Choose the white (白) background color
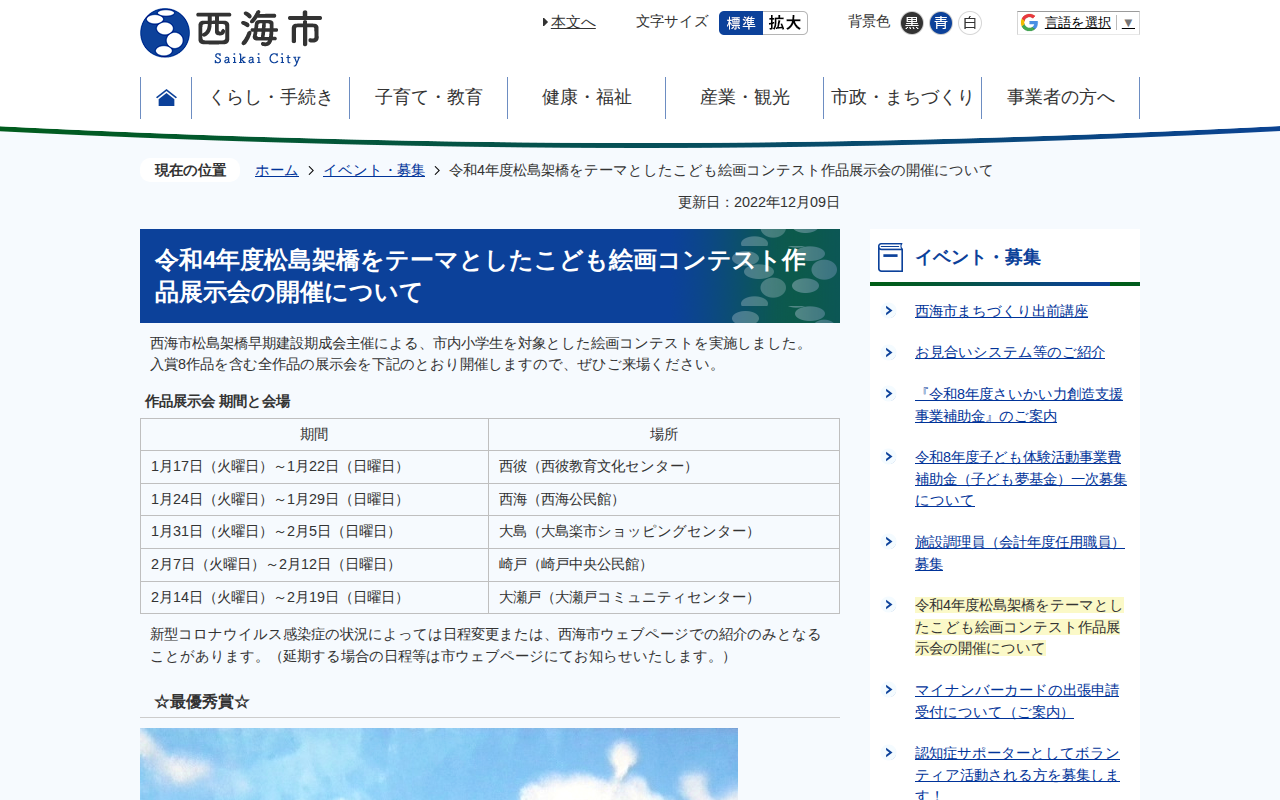 [x=969, y=23]
